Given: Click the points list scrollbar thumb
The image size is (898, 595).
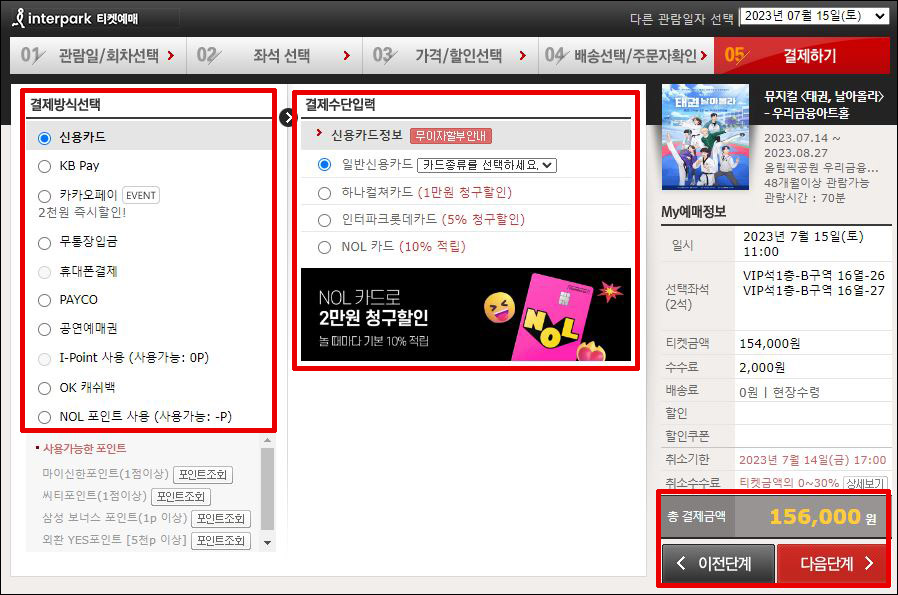Looking at the screenshot, I should click(x=267, y=489).
